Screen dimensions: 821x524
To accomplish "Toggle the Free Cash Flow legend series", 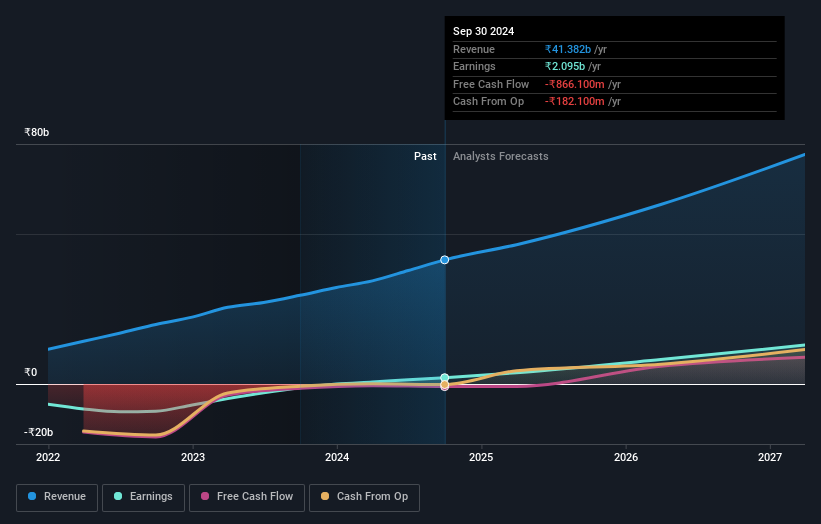I will pyautogui.click(x=247, y=497).
